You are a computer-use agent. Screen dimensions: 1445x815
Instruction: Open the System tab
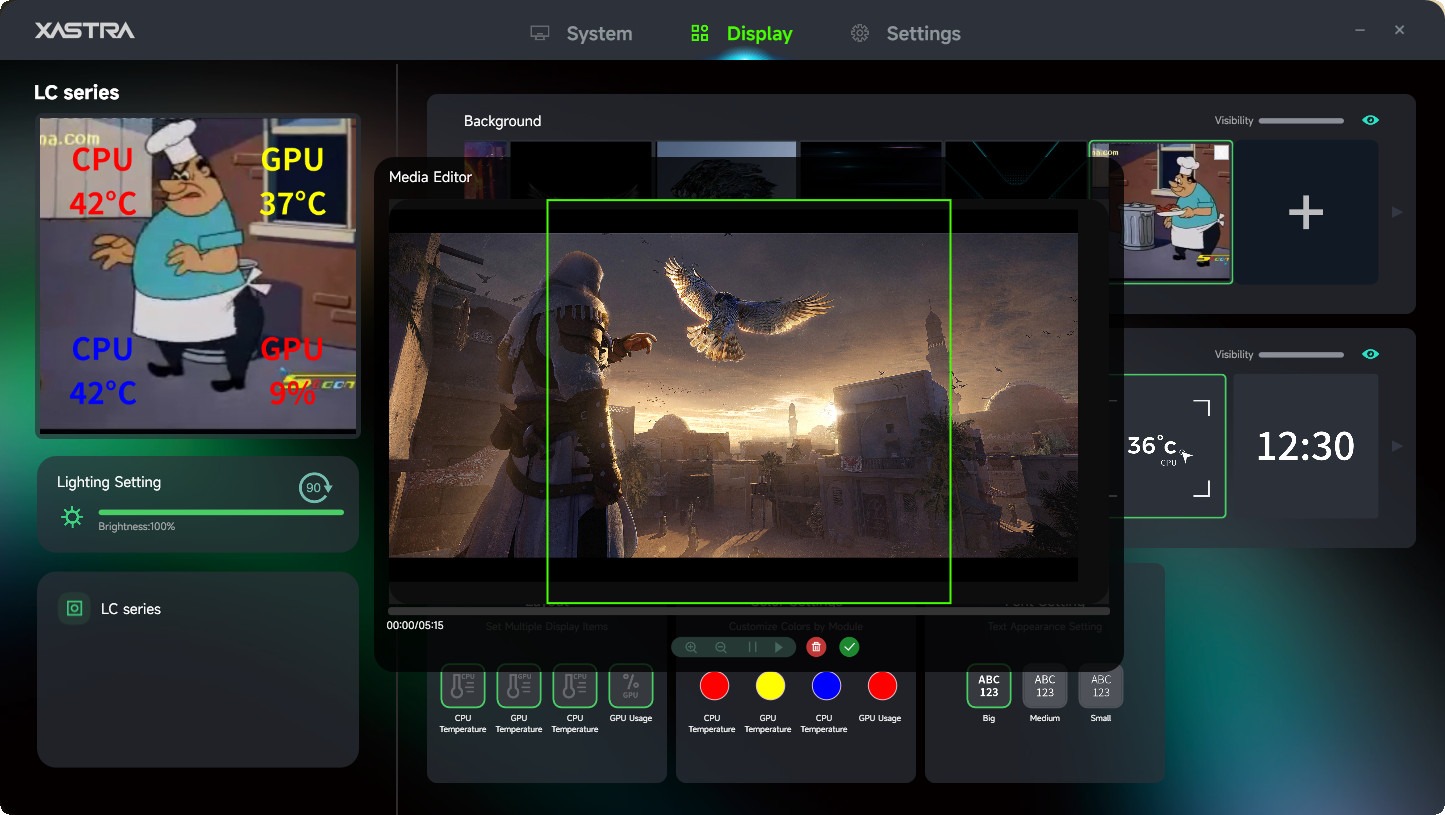(581, 33)
